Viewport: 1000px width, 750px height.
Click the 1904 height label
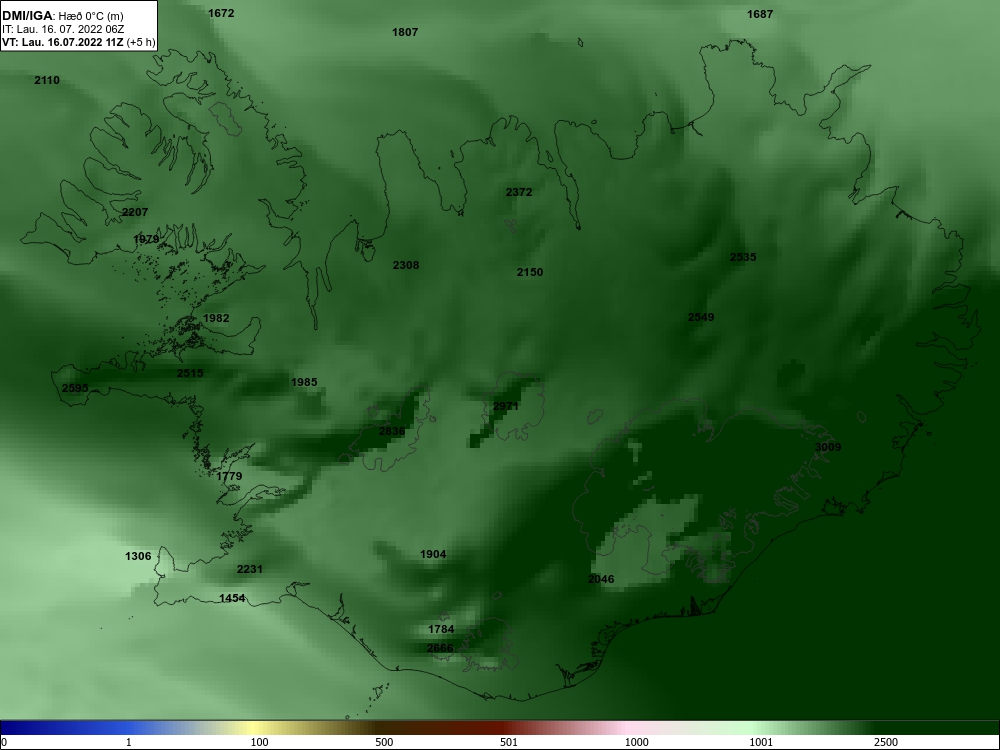433,554
